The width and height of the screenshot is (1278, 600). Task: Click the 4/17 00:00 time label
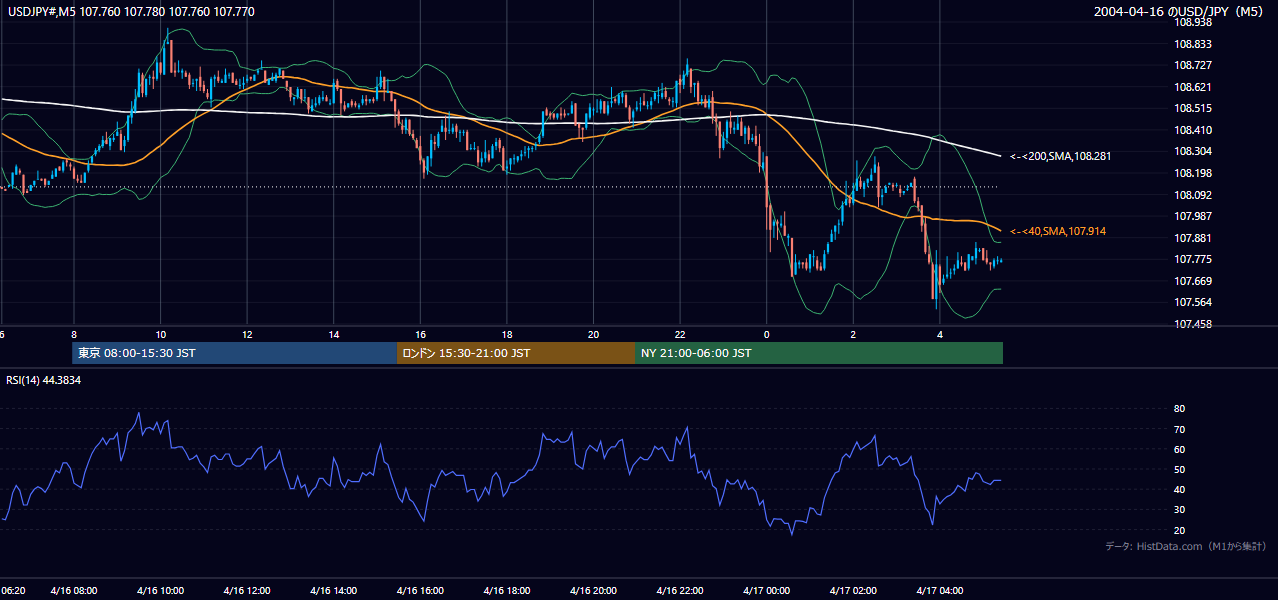(766, 590)
